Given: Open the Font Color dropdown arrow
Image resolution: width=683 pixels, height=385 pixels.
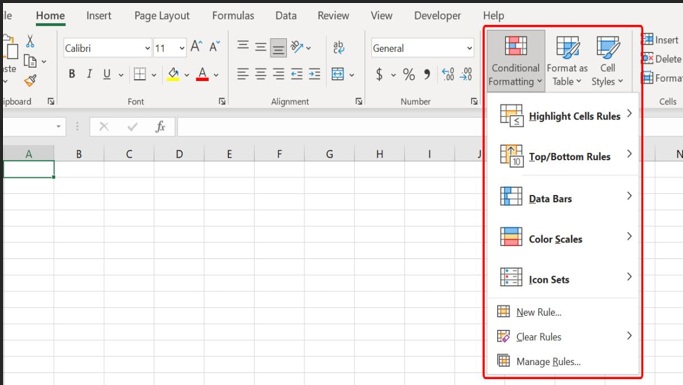Looking at the screenshot, I should point(216,75).
